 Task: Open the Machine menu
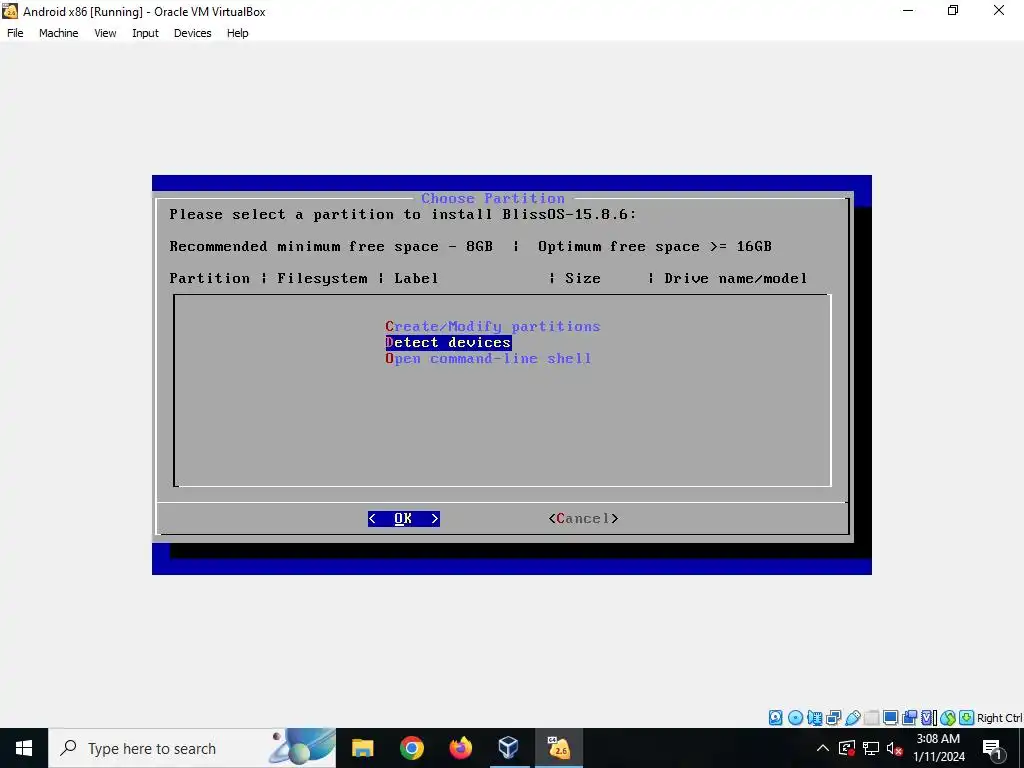click(x=59, y=33)
